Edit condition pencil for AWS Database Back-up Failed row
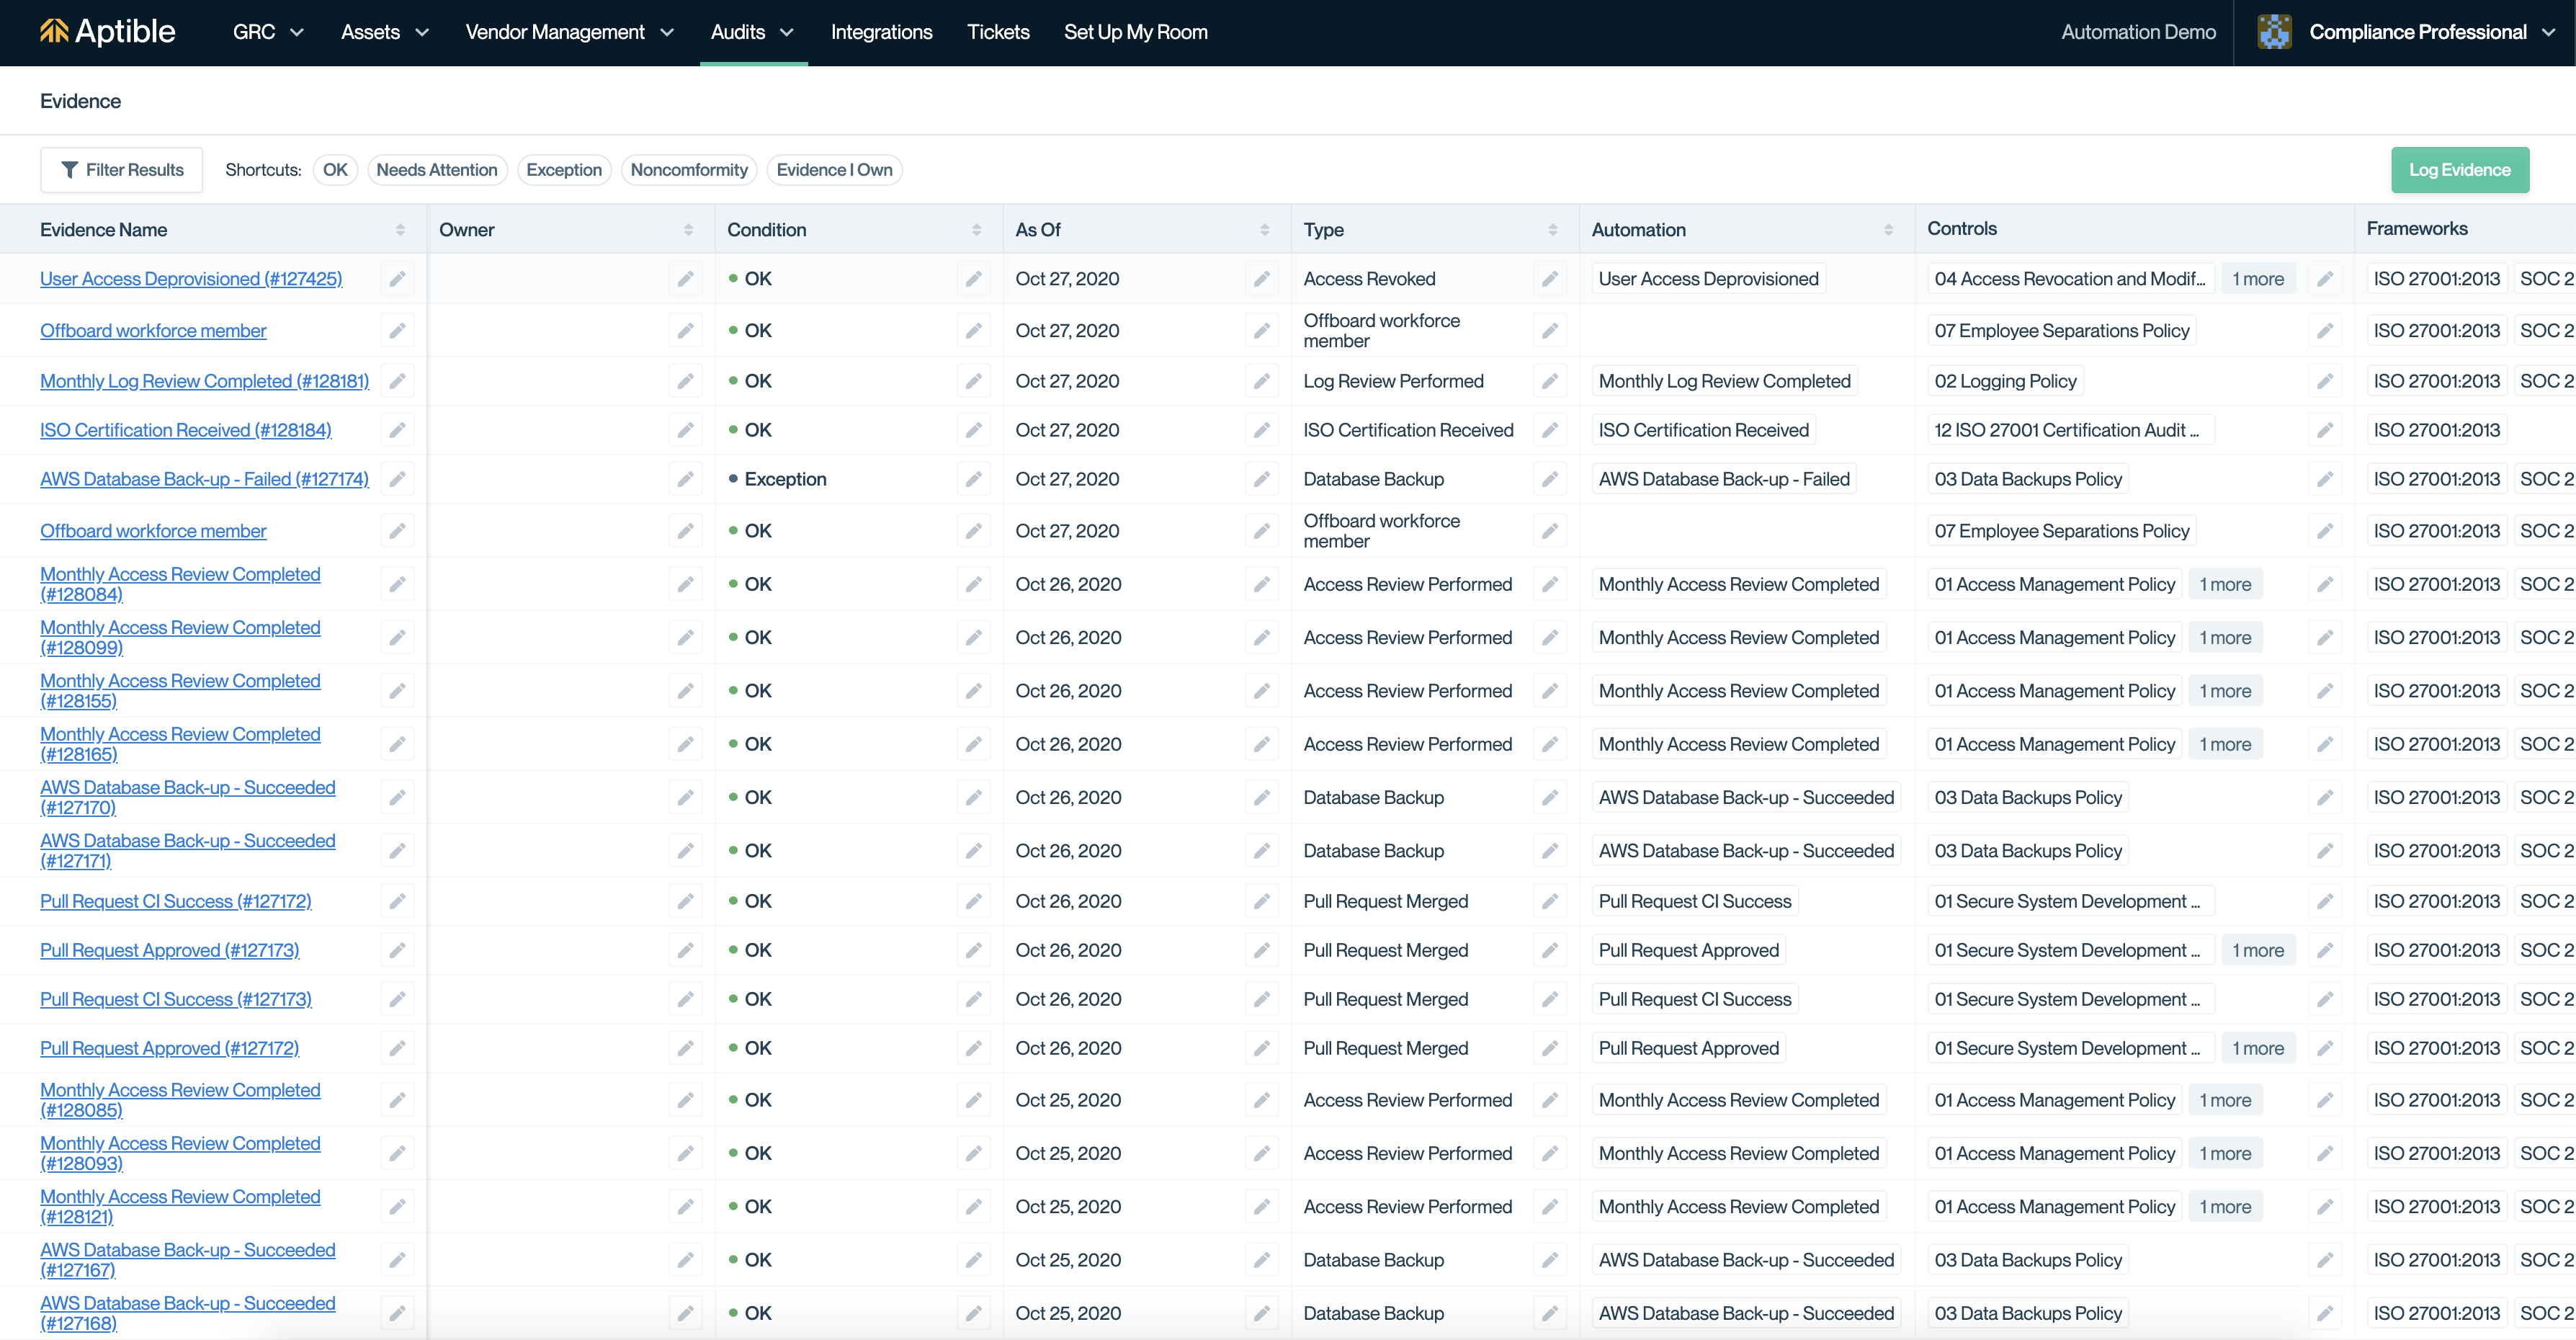This screenshot has height=1340, width=2576. (973, 480)
